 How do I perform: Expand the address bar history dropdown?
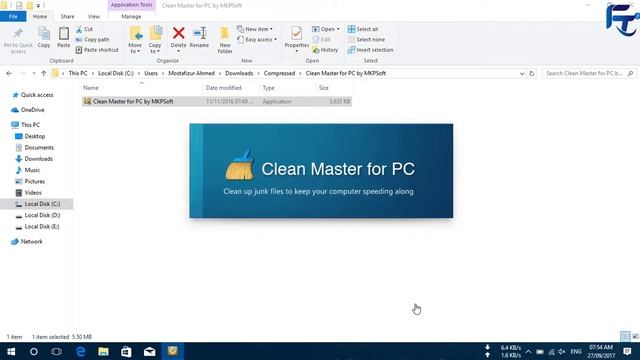(522, 73)
